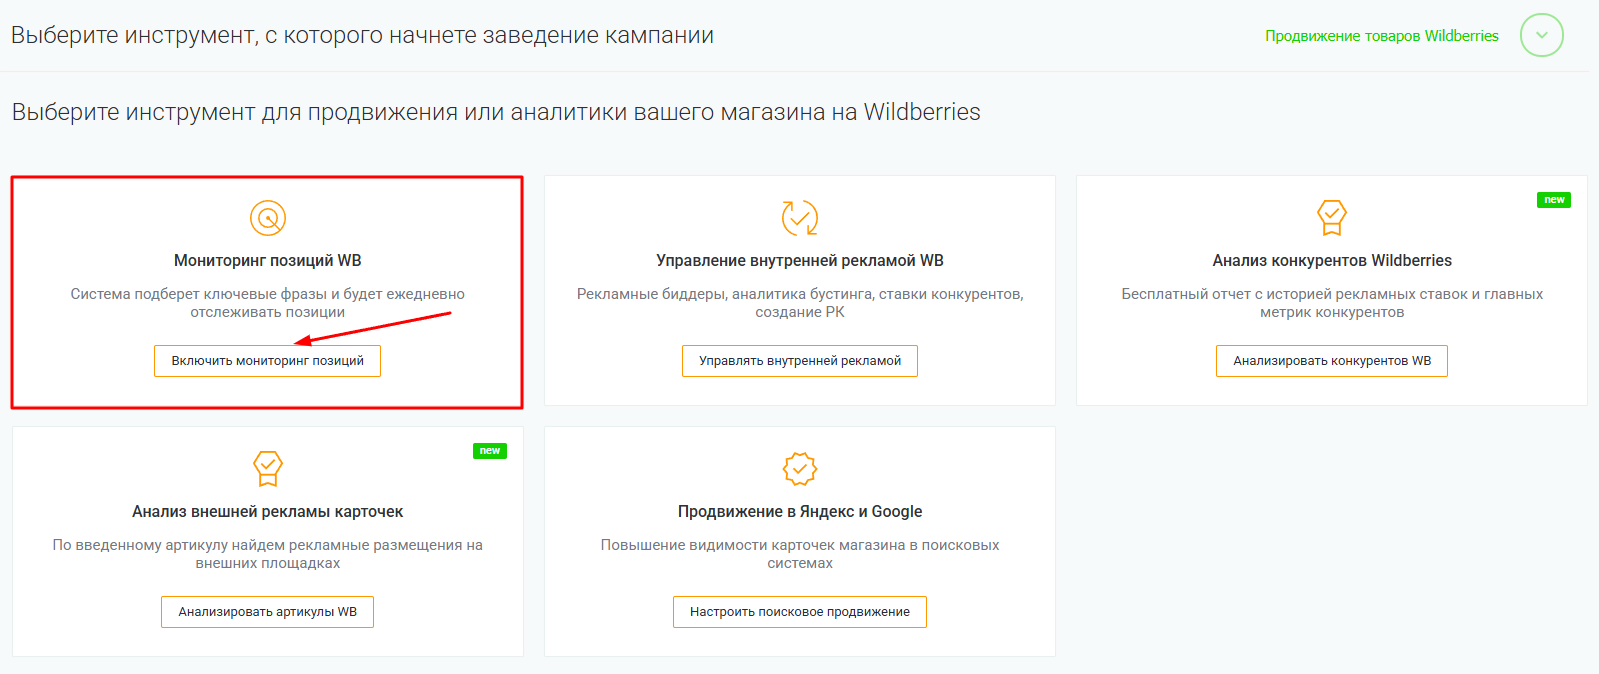Click the new badge on Анализ конкурентов Wildberries card
The image size is (1599, 674).
1554,200
